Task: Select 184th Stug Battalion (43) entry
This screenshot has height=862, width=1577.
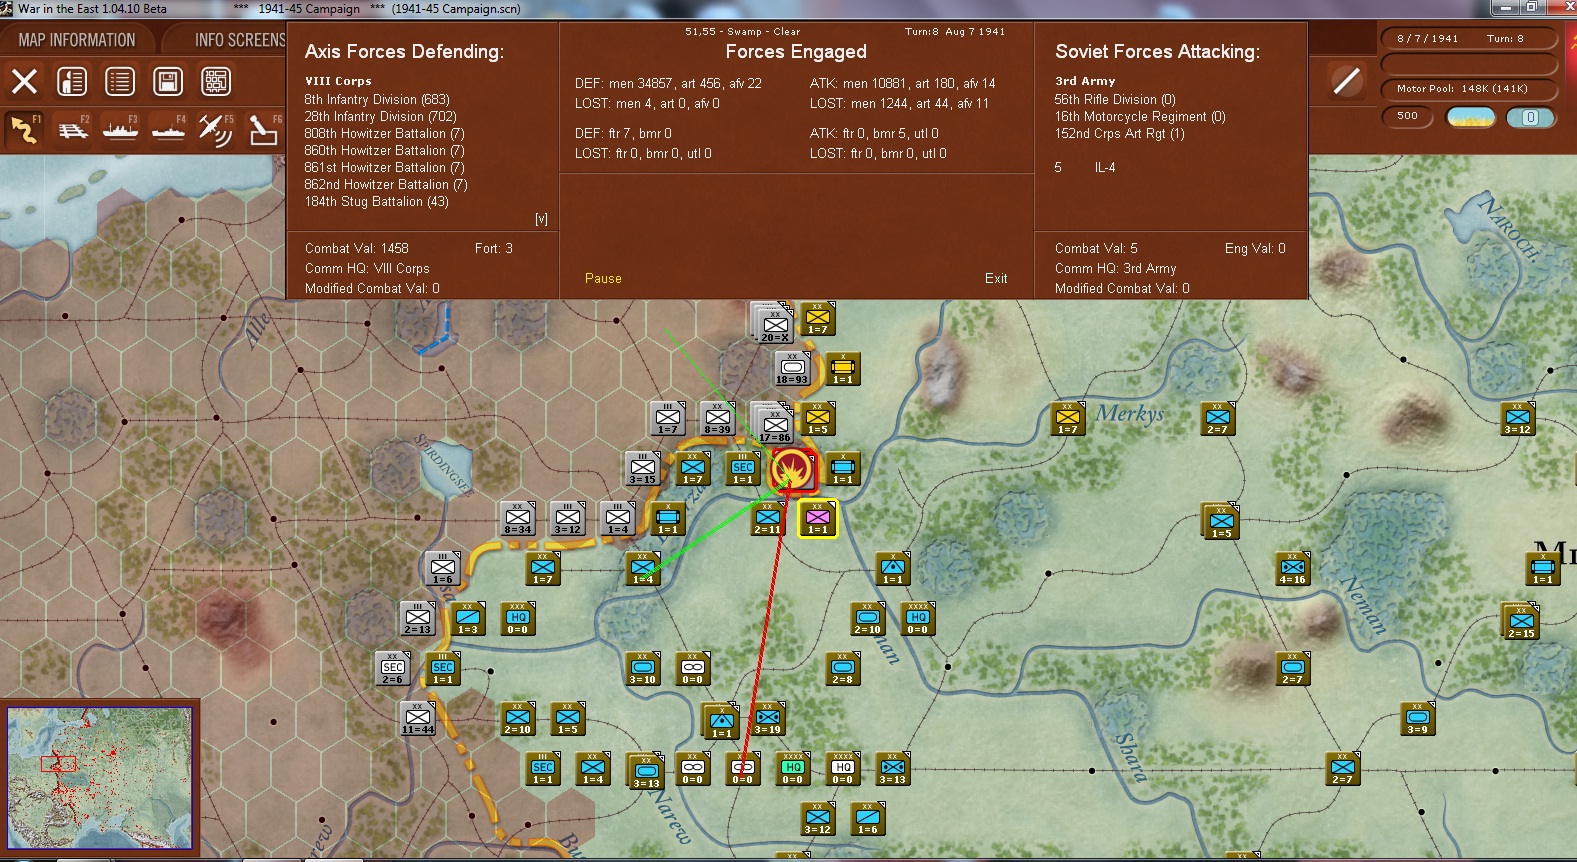Action: 376,202
